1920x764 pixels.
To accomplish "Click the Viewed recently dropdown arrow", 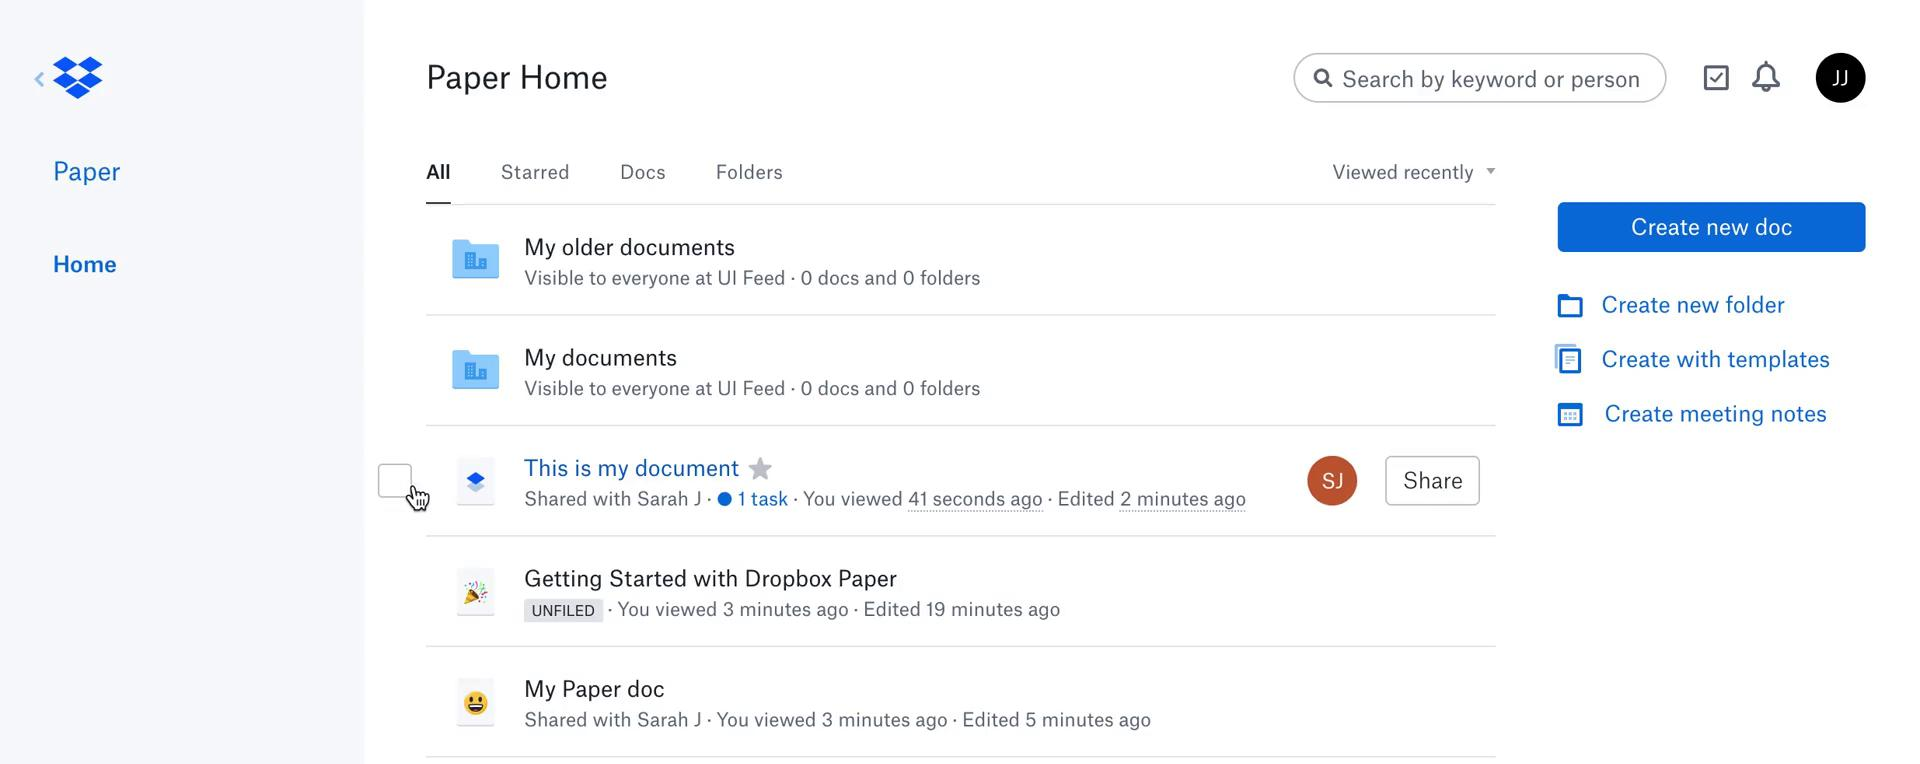I will point(1491,171).
